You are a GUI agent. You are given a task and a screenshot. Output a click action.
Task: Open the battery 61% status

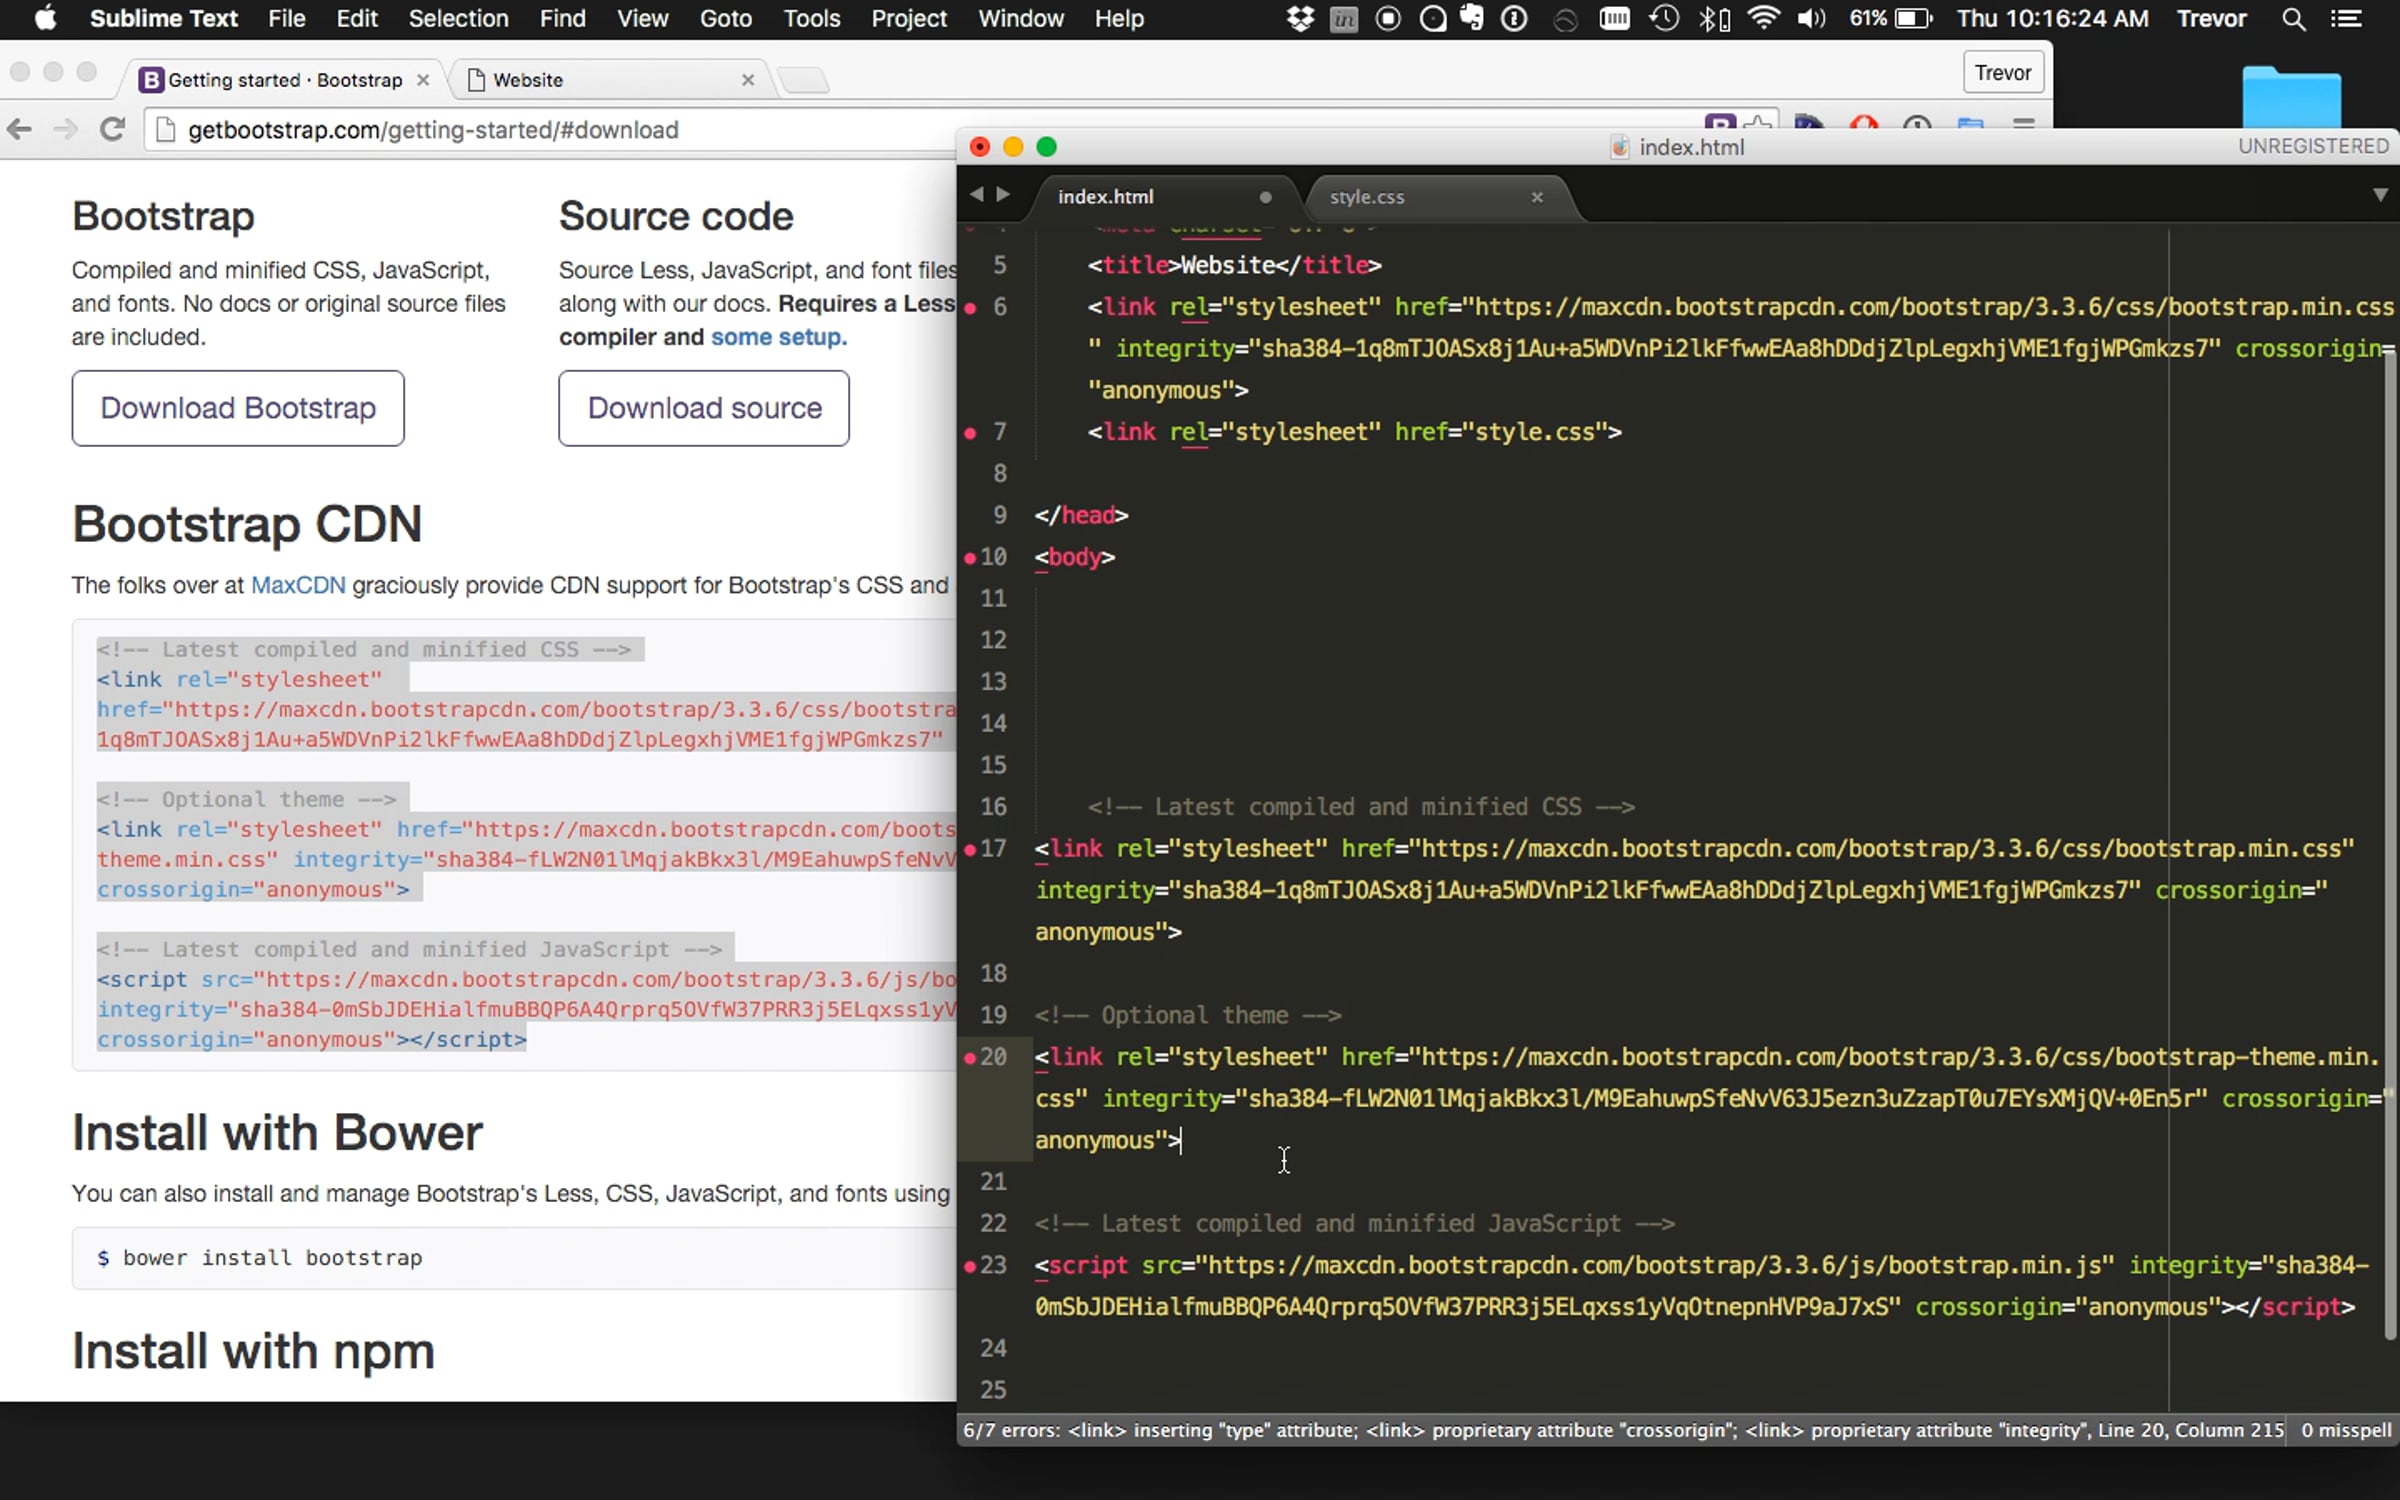tap(1890, 18)
